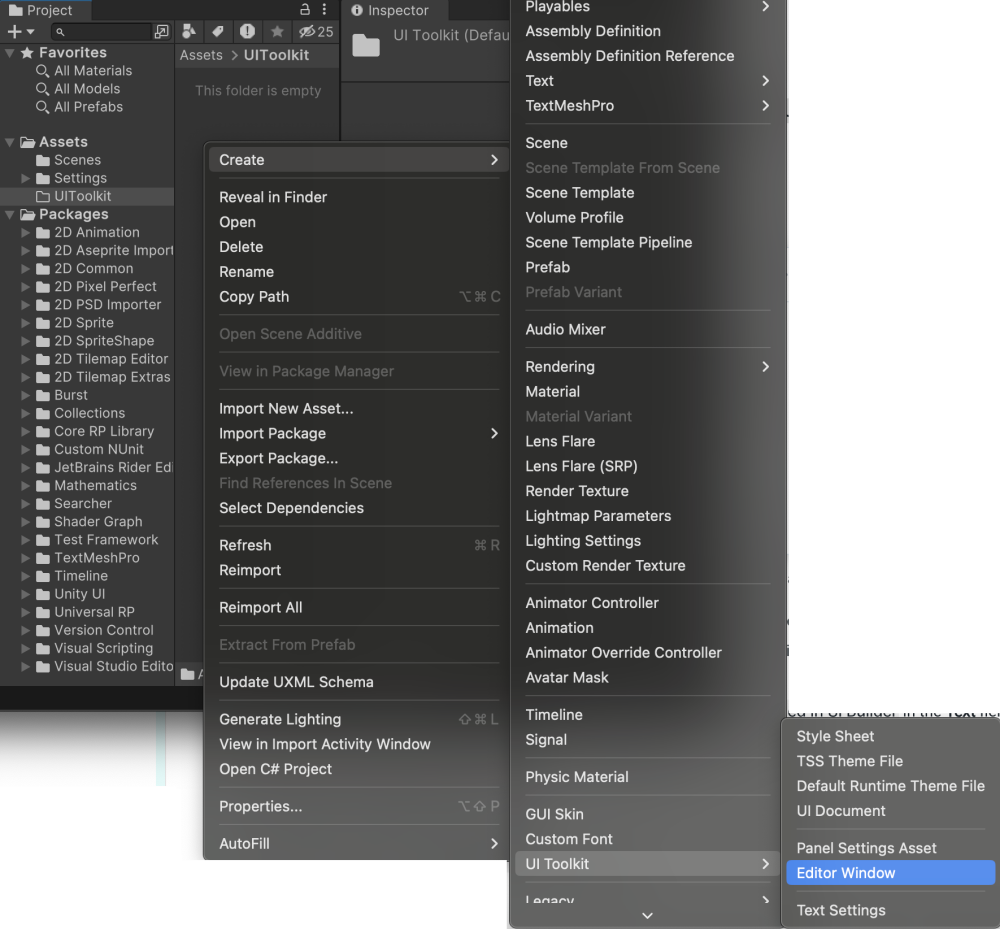The width and height of the screenshot is (1000, 929).
Task: Toggle the Project window padlock
Action: pos(303,9)
